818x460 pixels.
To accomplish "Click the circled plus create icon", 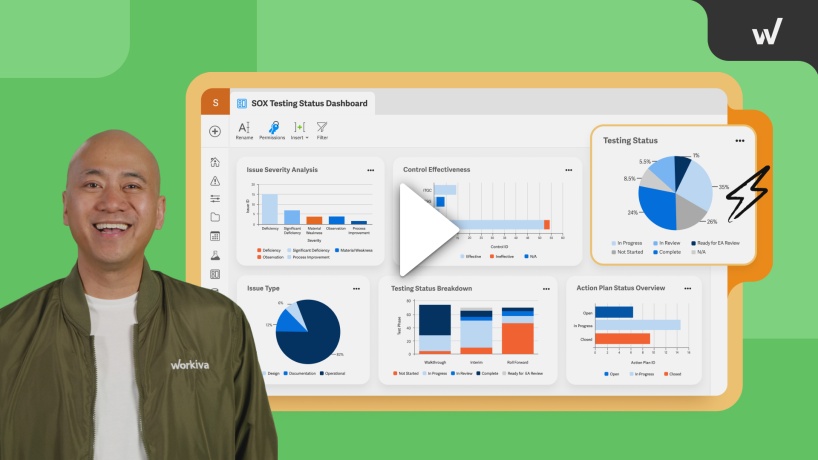I will 215,131.
